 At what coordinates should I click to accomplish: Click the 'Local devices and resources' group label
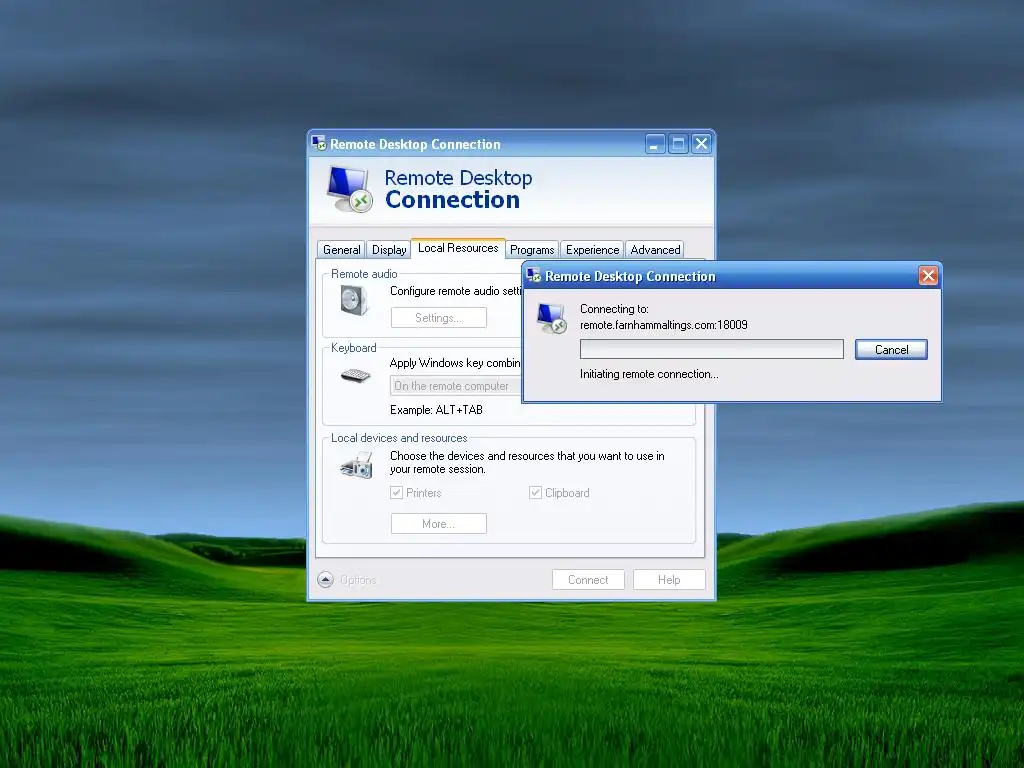pos(399,438)
